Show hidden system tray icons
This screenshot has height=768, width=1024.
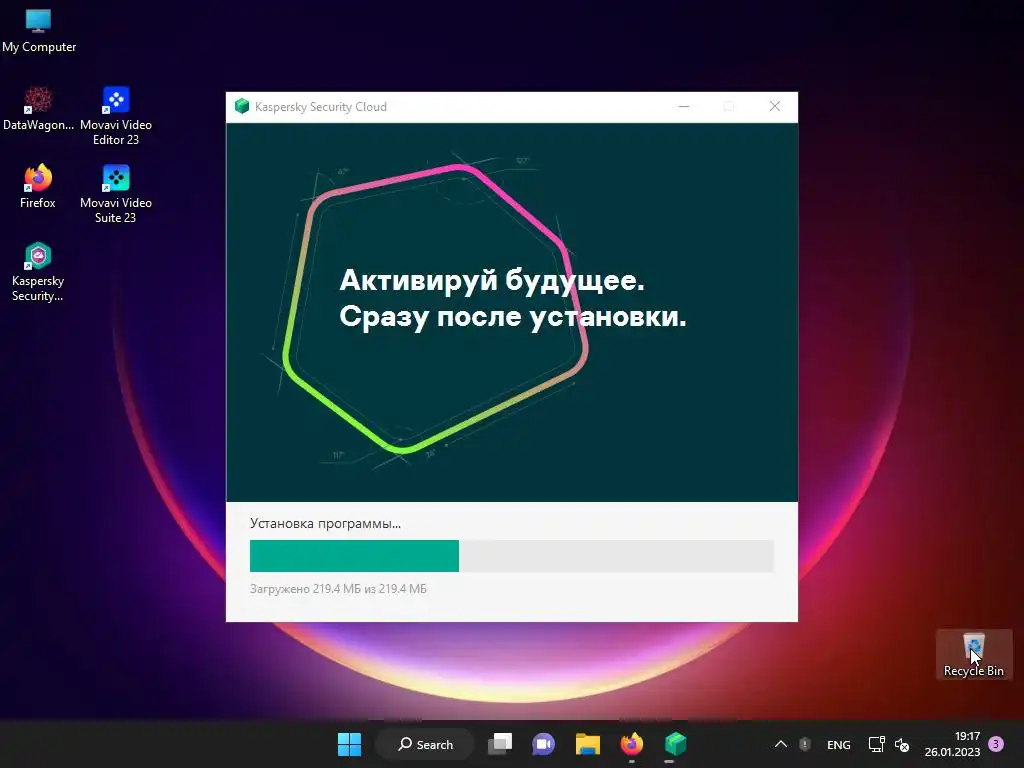pos(780,744)
